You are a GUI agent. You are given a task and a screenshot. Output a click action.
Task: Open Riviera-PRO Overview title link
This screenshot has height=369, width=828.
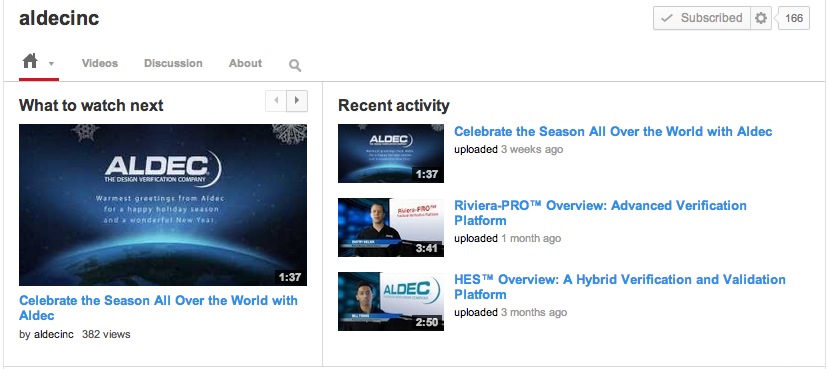pyautogui.click(x=600, y=213)
